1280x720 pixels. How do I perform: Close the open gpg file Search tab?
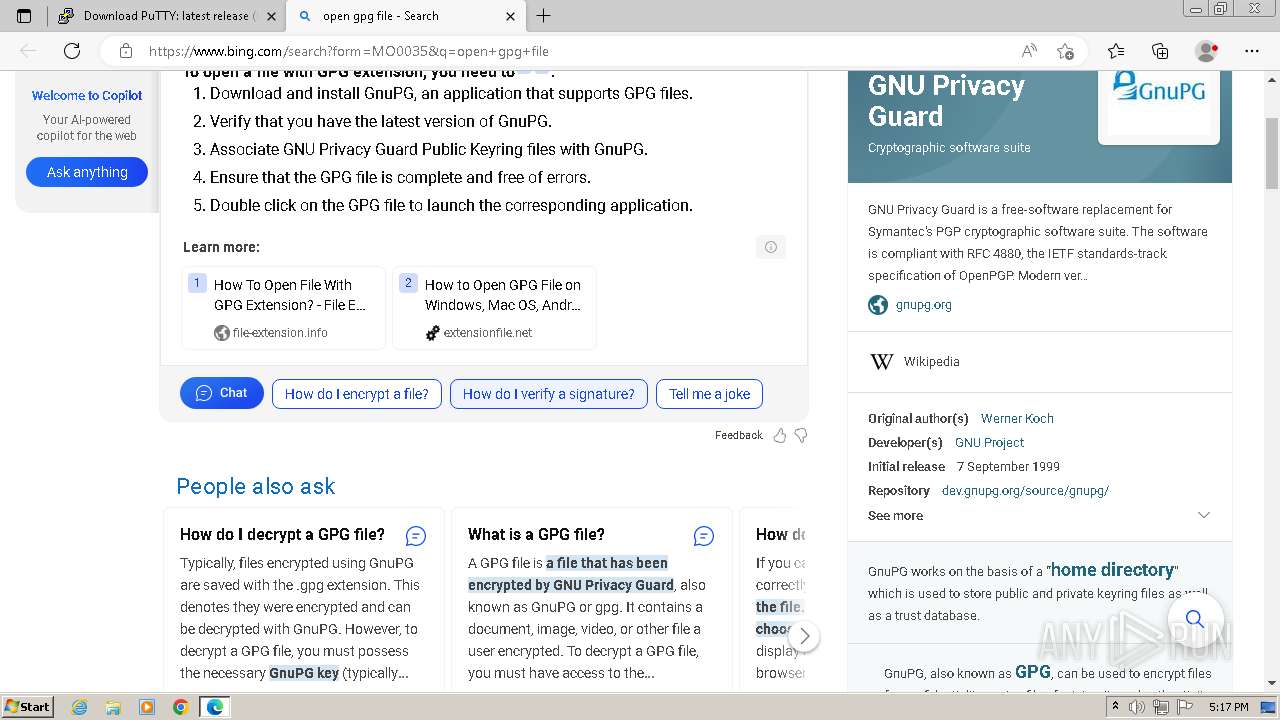510,16
